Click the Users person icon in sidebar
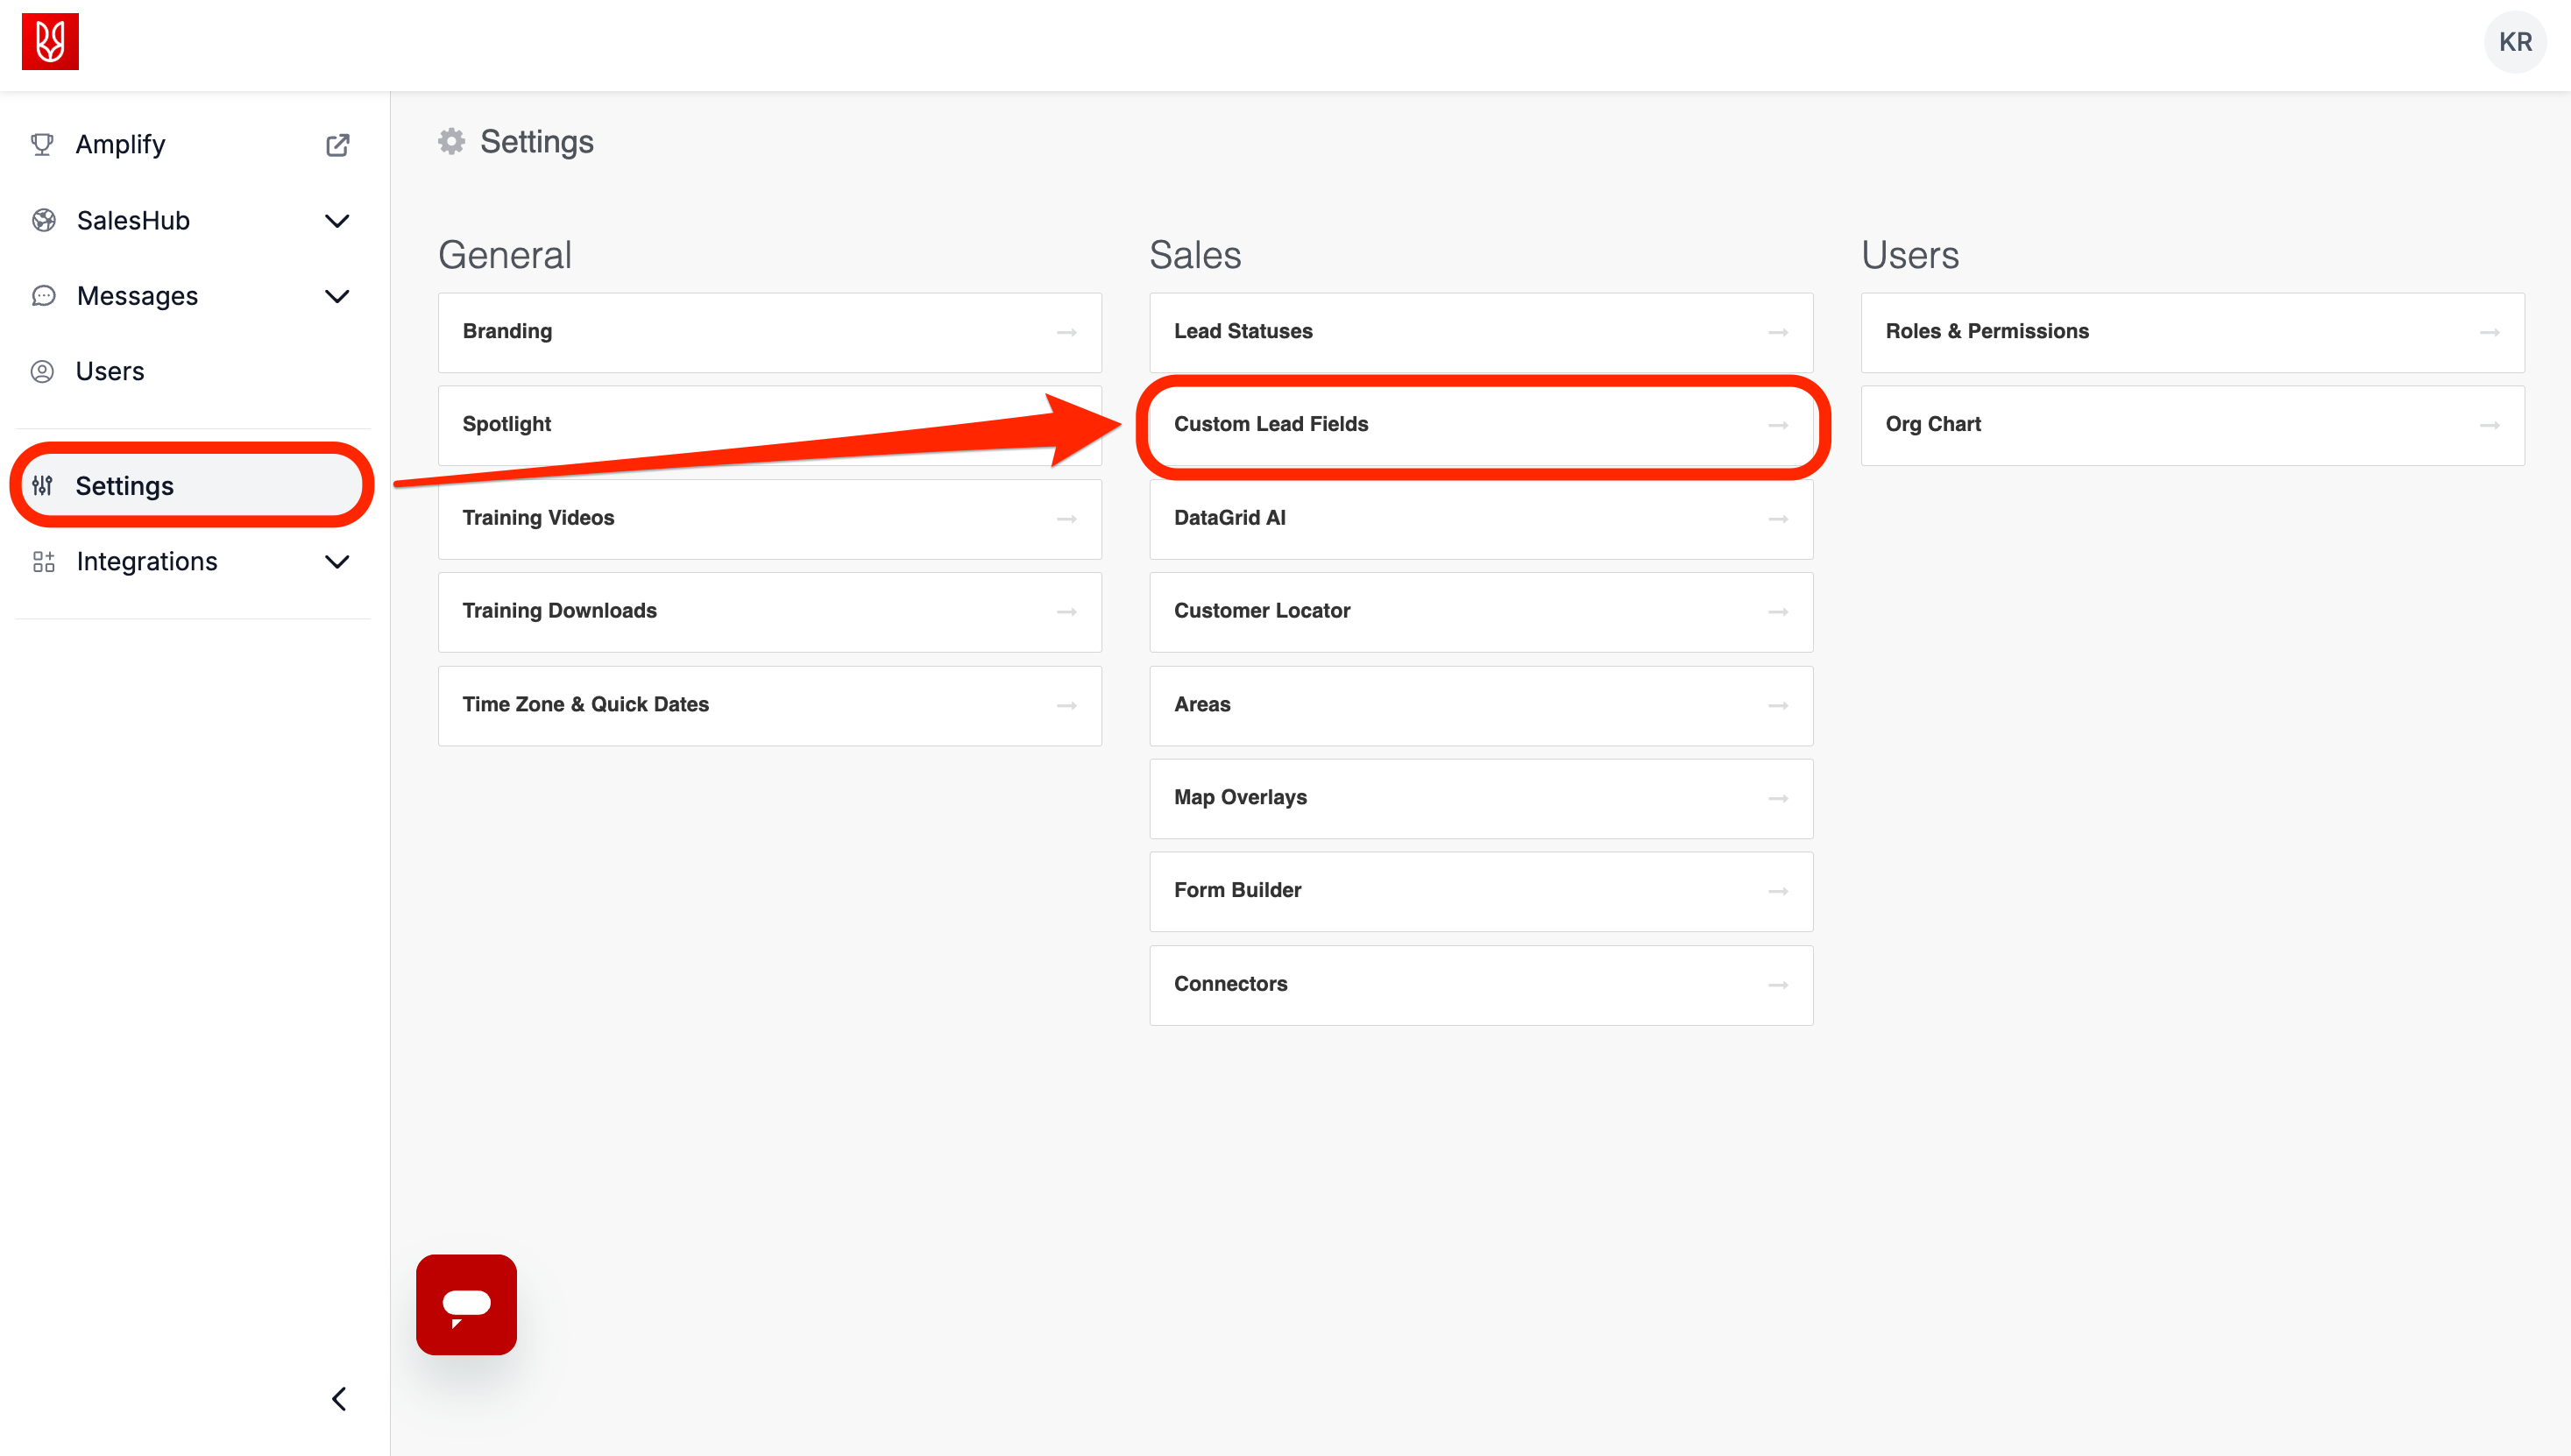The width and height of the screenshot is (2571, 1456). 42,372
